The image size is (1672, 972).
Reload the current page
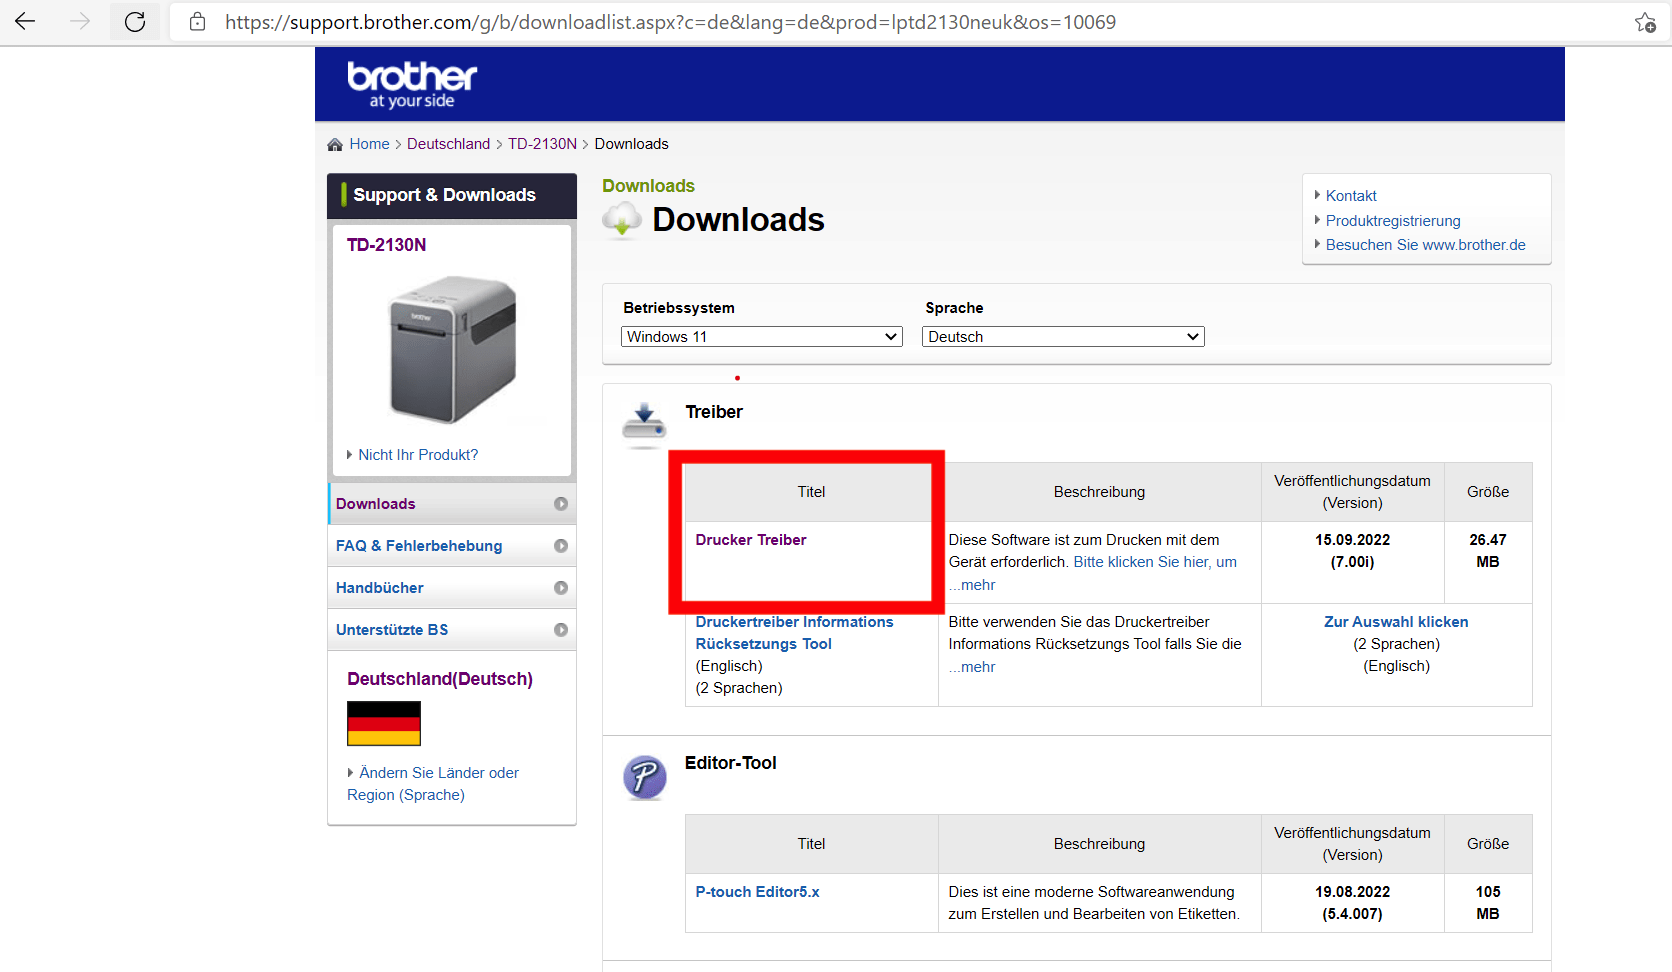pos(135,21)
